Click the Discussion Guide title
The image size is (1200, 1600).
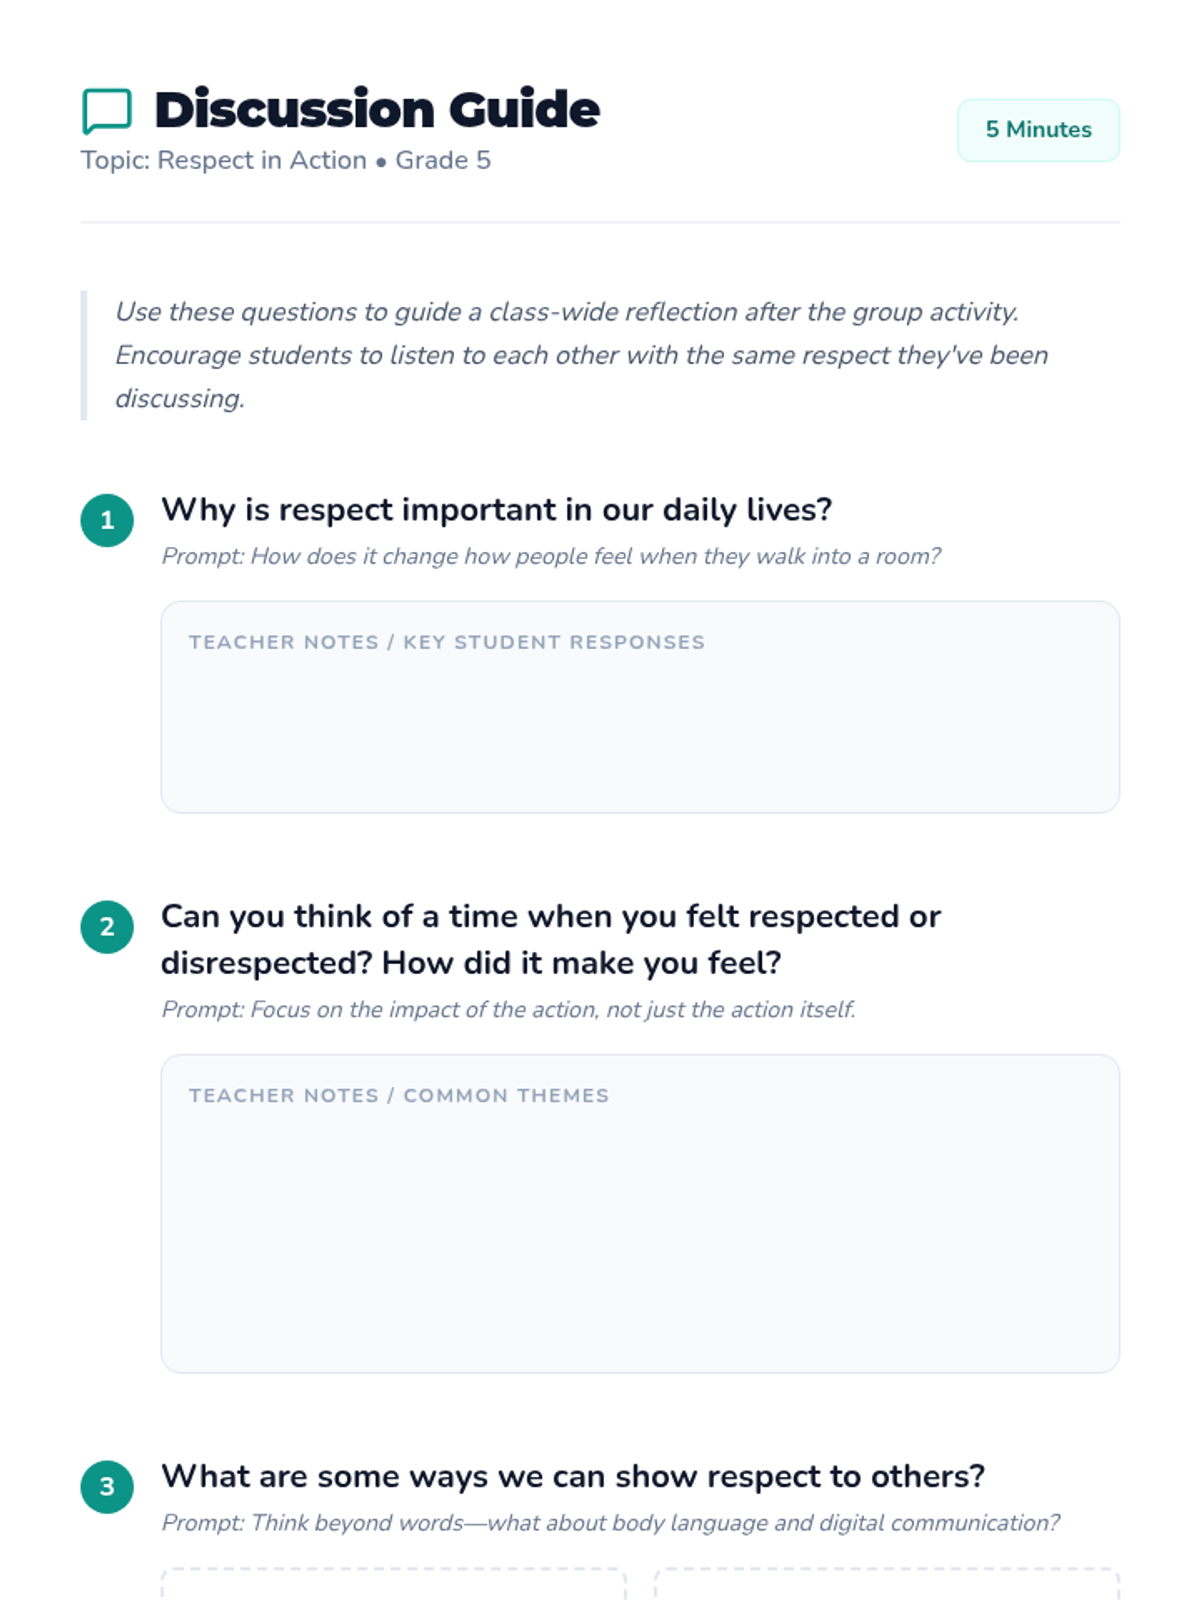[x=377, y=110]
